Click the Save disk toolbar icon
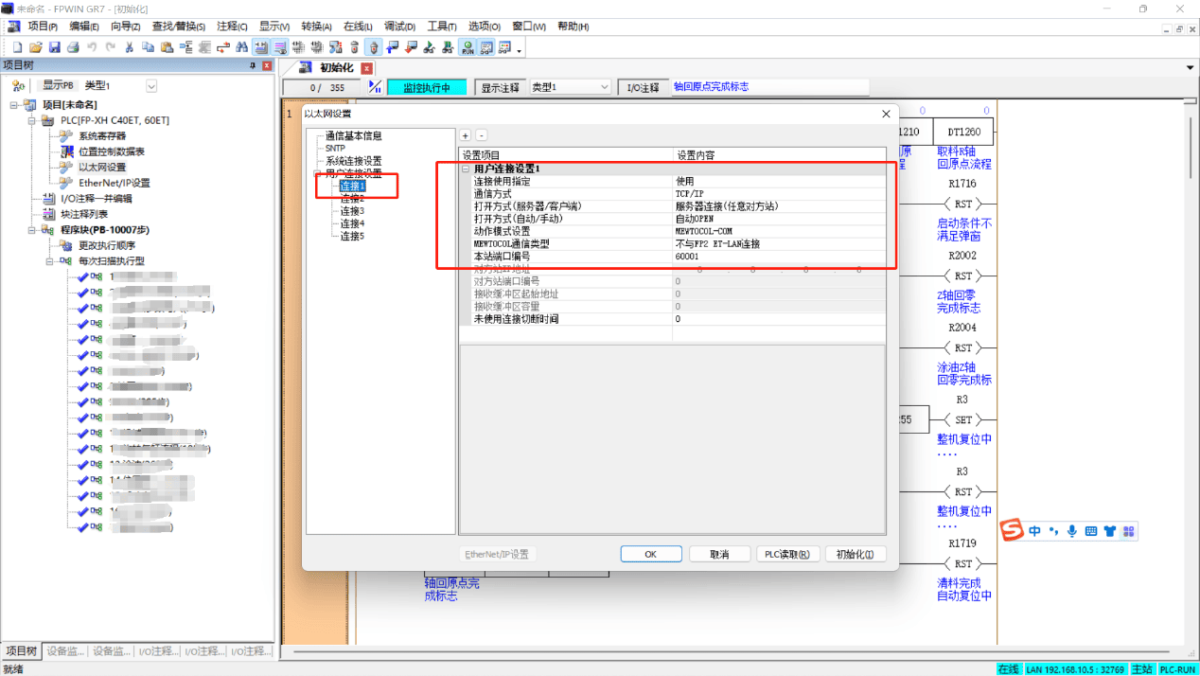The width and height of the screenshot is (1200, 676). coord(55,47)
